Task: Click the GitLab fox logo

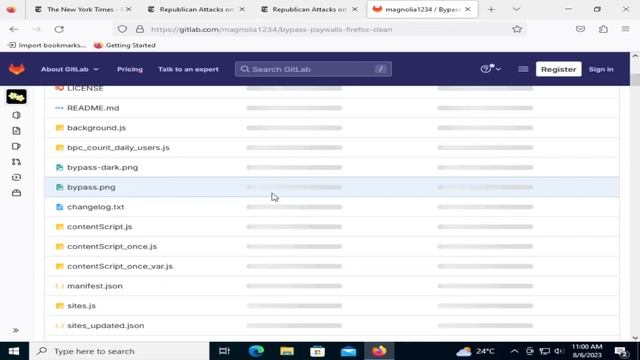Action: coord(17,69)
